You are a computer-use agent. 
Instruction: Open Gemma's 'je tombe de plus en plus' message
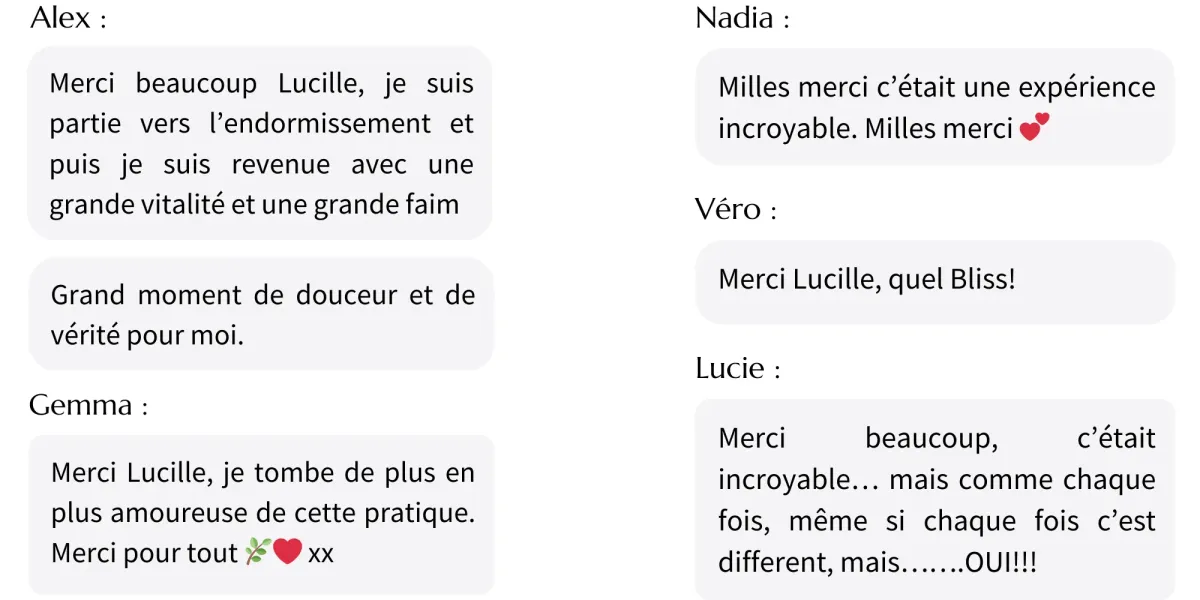(x=261, y=514)
